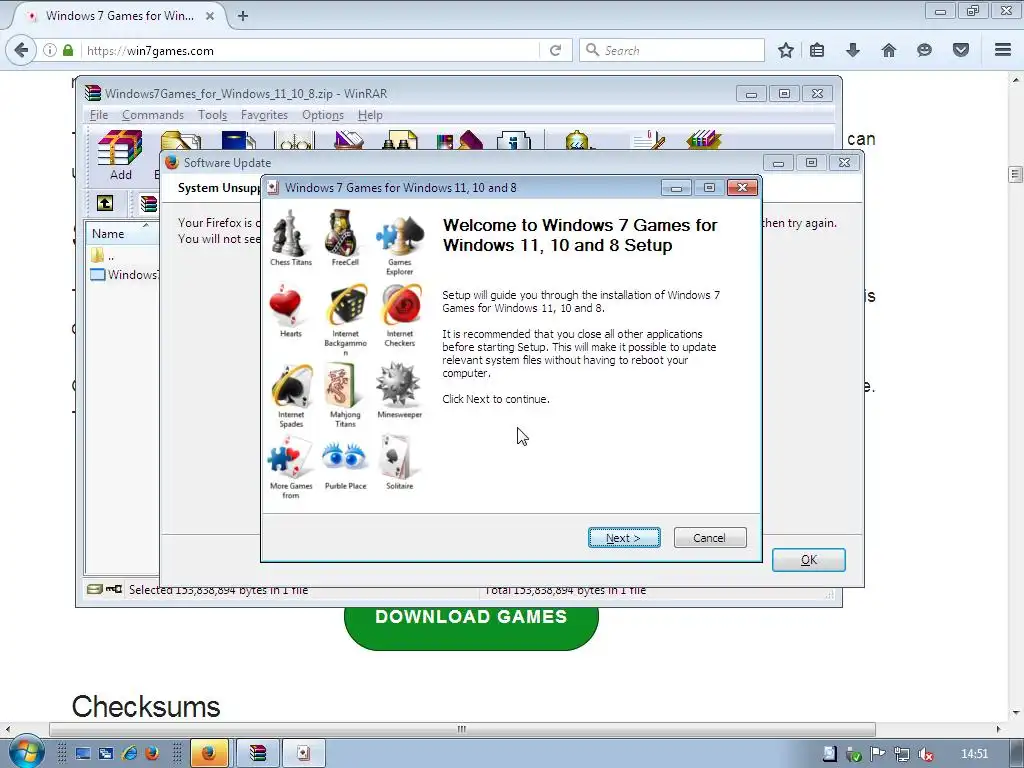Screen dimensions: 1024x768
Task: Switch to WinRAR taskbar button
Action: click(258, 754)
